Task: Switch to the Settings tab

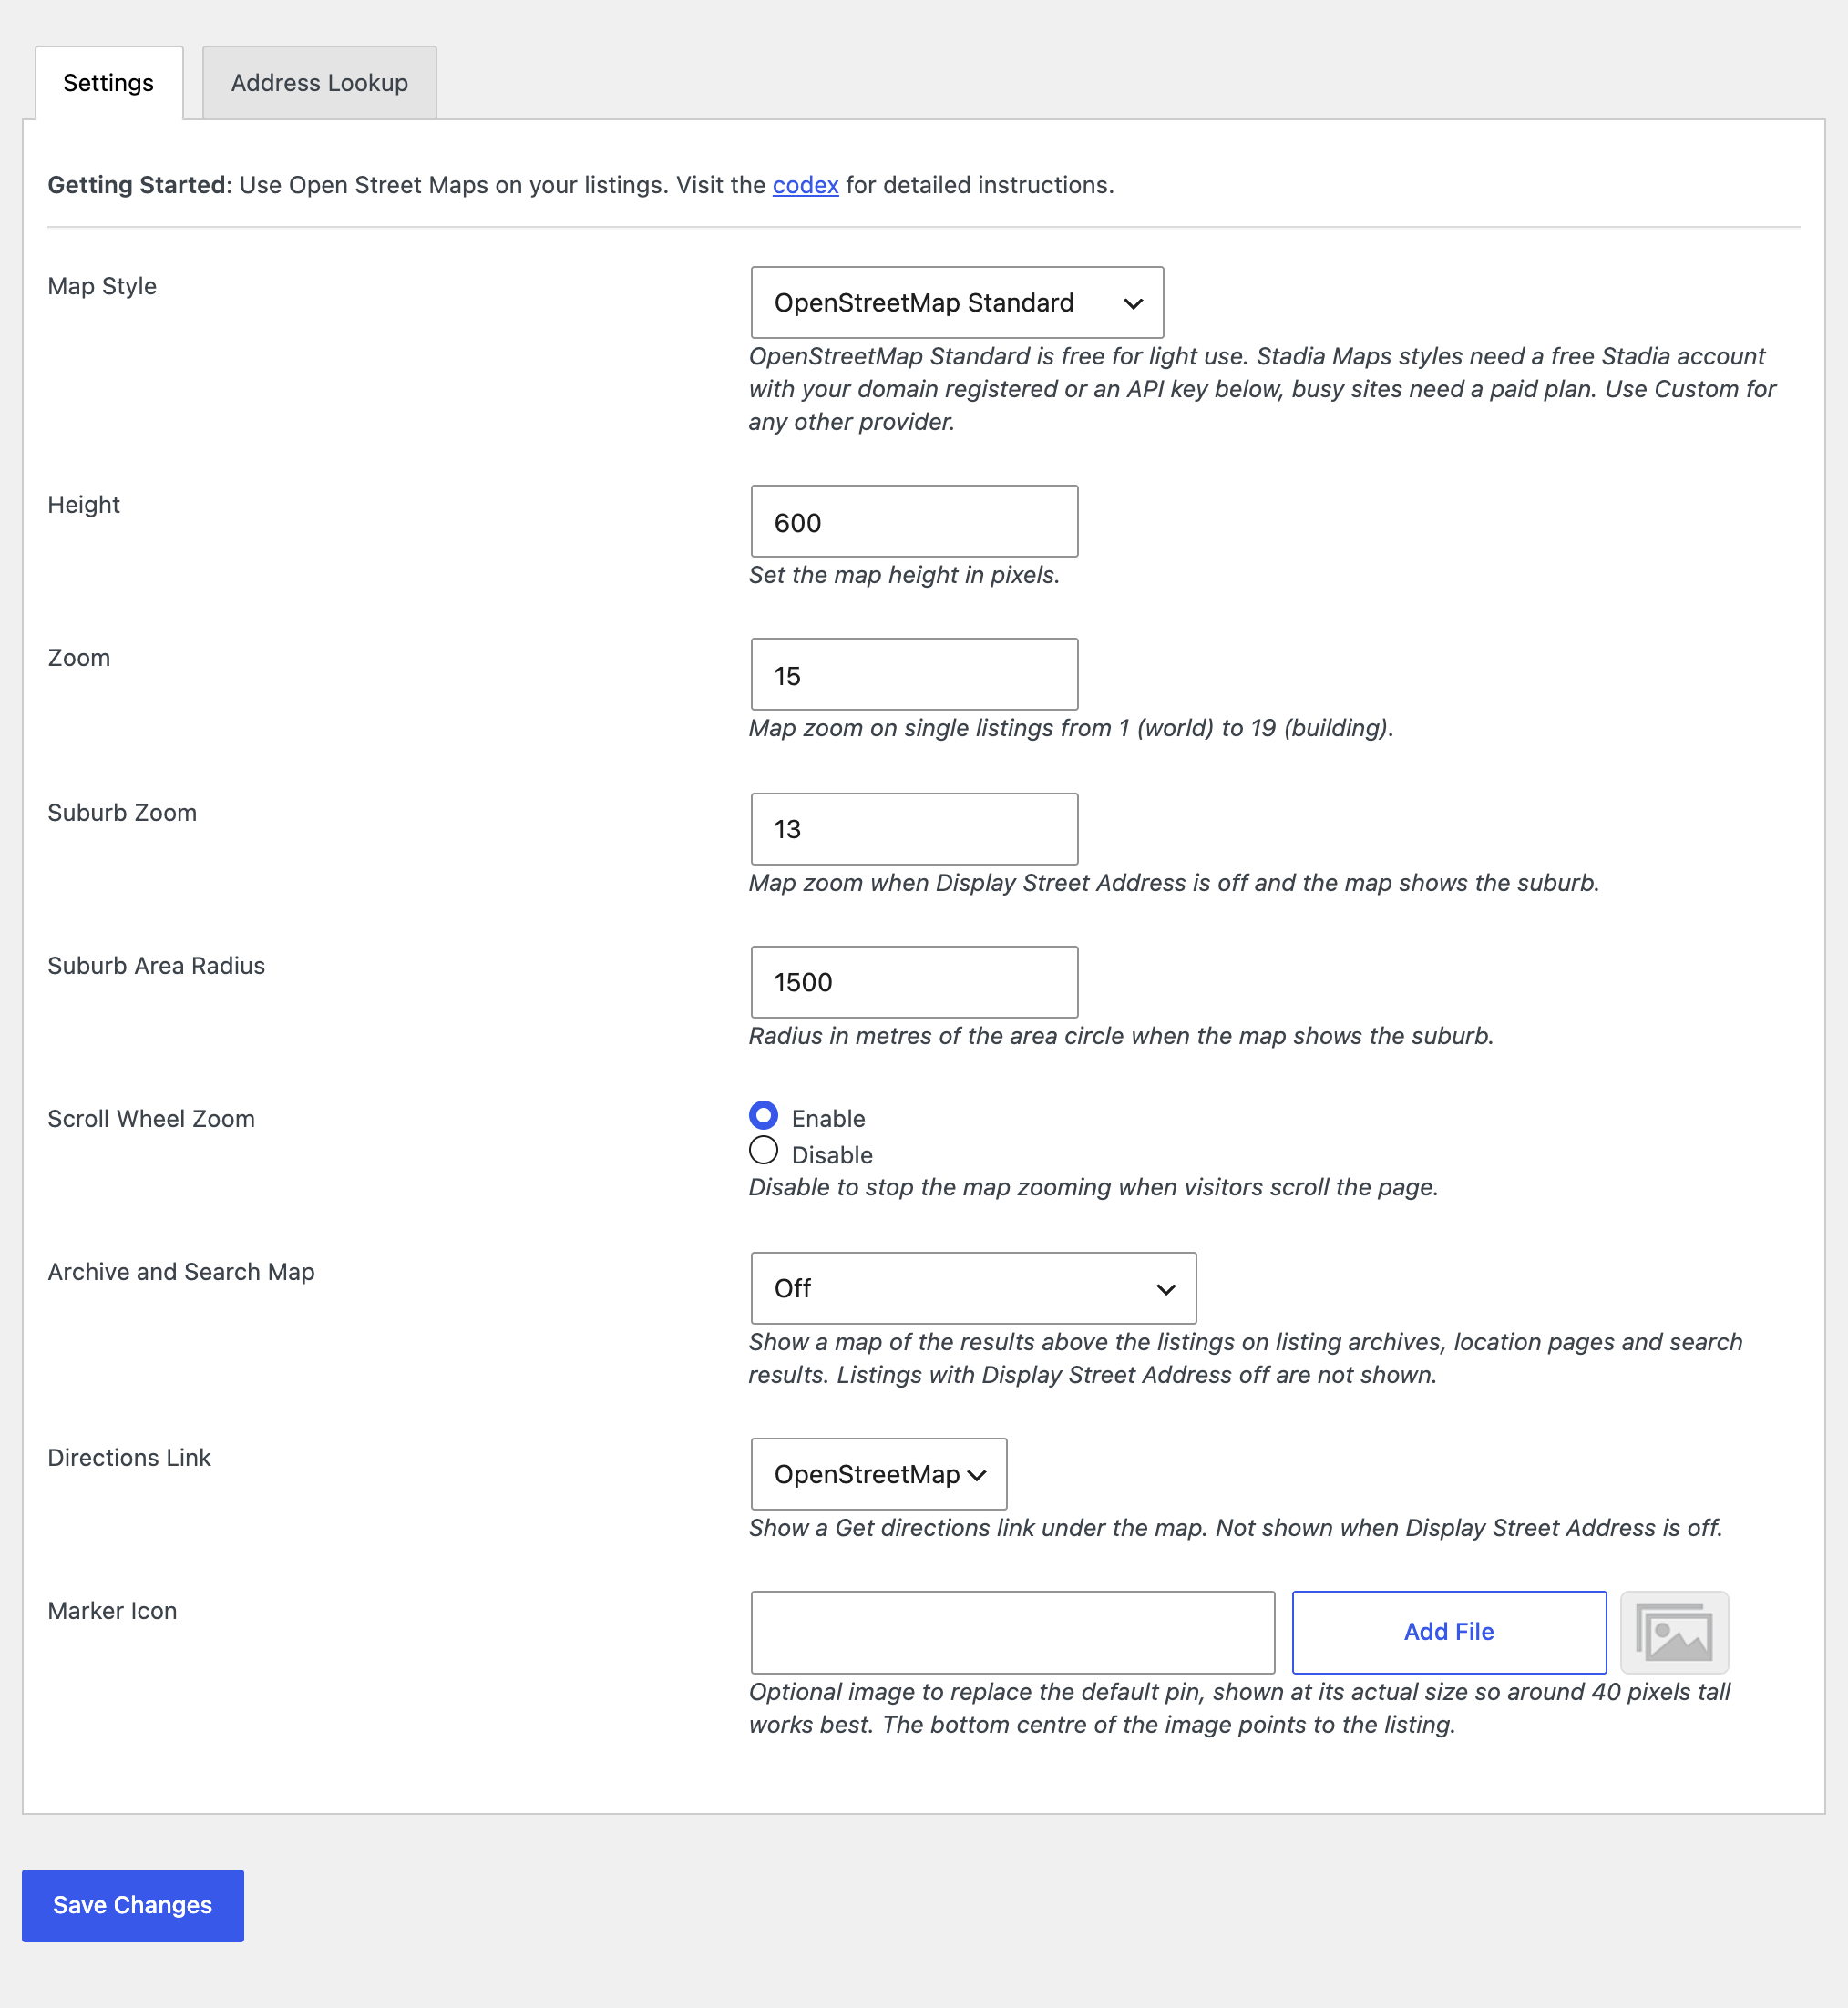Action: 109,83
